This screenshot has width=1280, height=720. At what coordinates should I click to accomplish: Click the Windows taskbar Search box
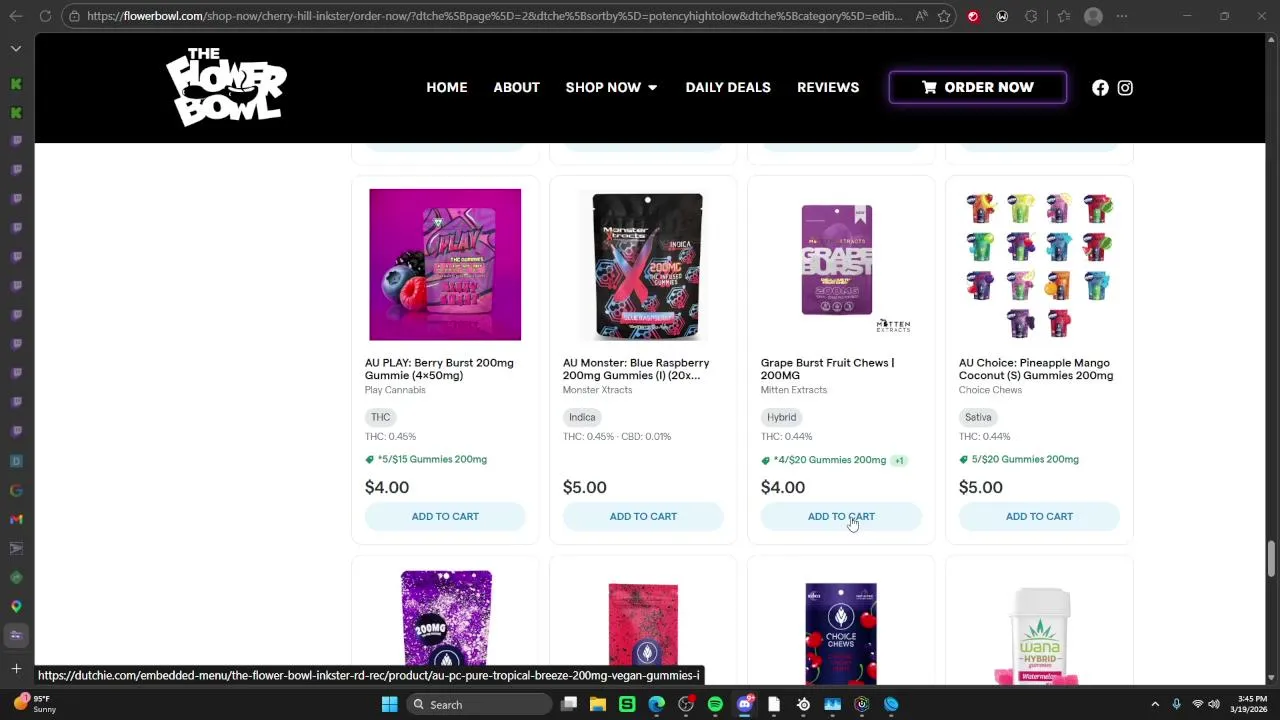pos(480,704)
